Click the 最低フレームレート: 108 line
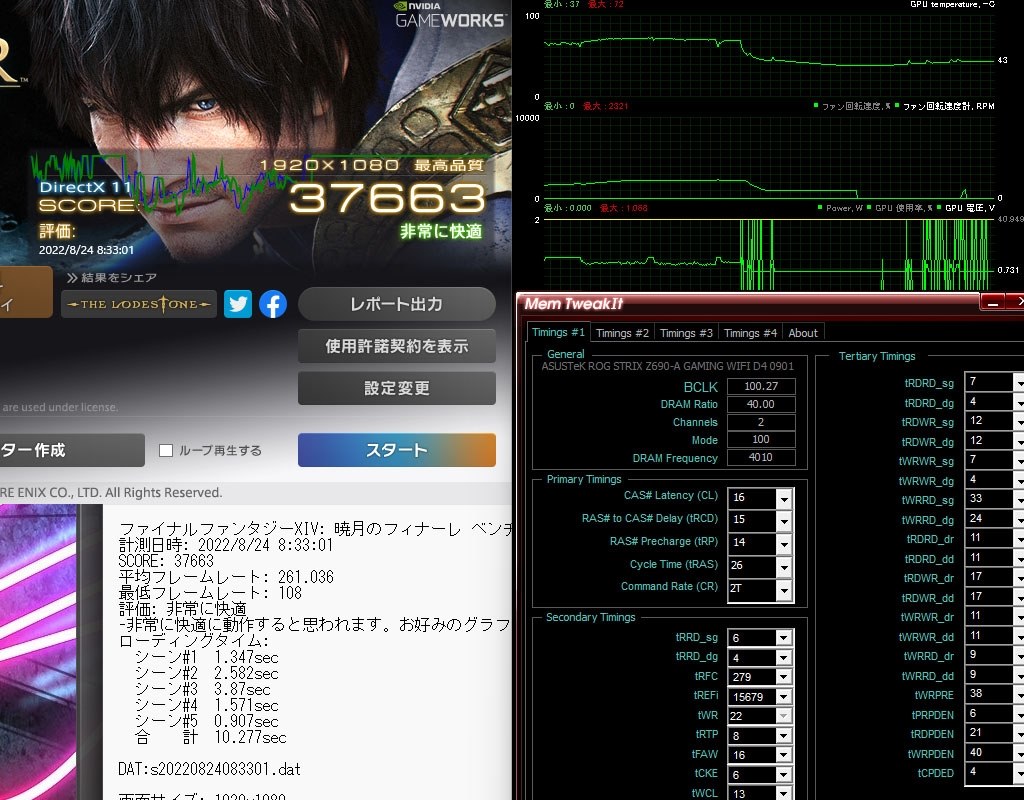 click(210, 593)
